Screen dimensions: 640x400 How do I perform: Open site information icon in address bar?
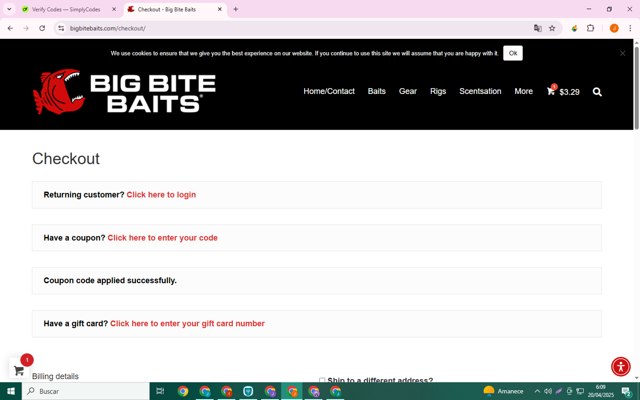pos(61,28)
